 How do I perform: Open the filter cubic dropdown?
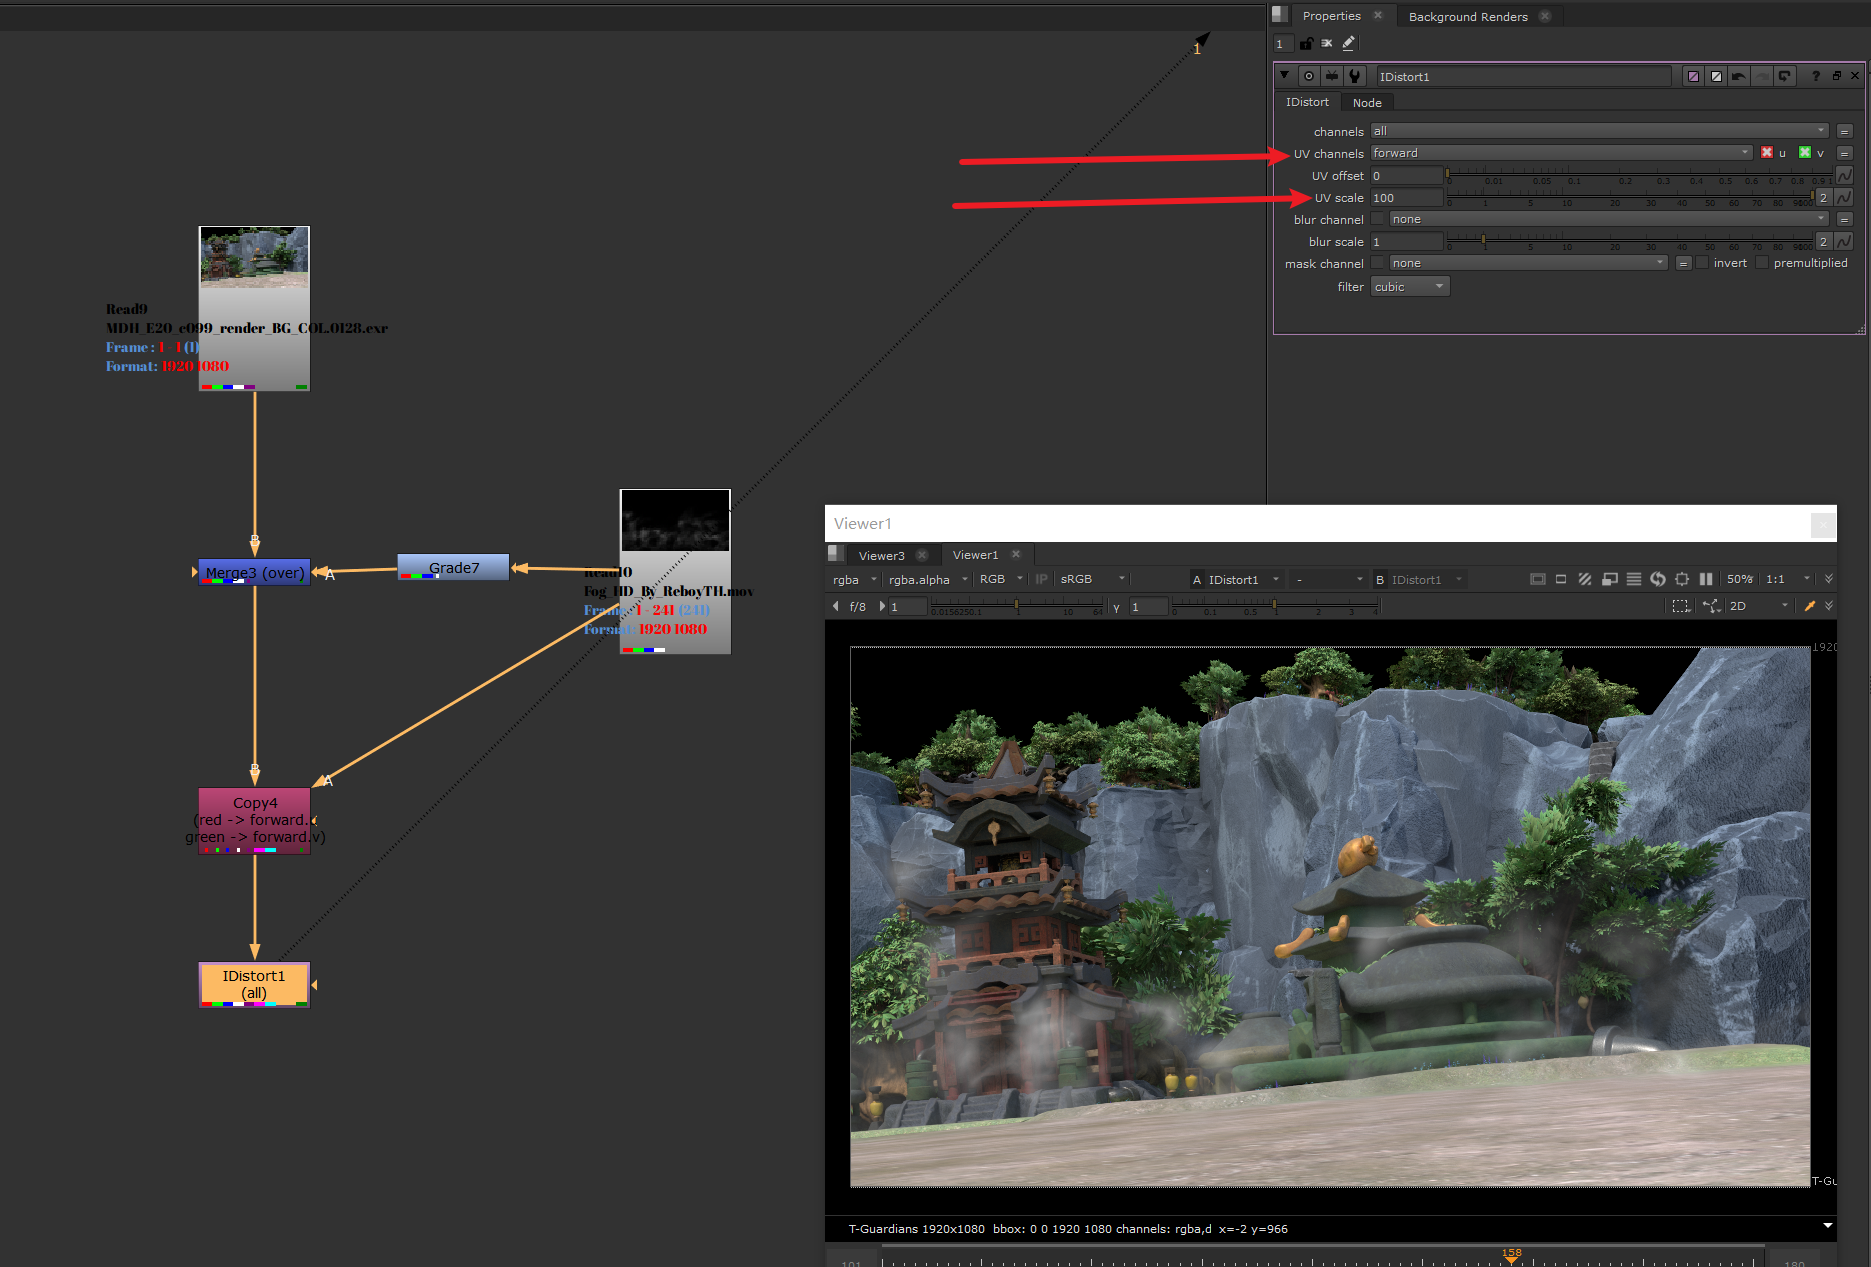(x=1410, y=287)
